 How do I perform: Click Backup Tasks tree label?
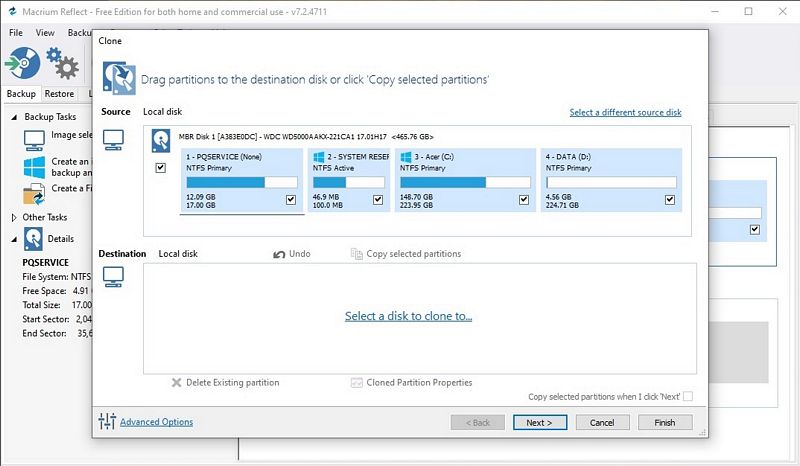click(x=50, y=117)
